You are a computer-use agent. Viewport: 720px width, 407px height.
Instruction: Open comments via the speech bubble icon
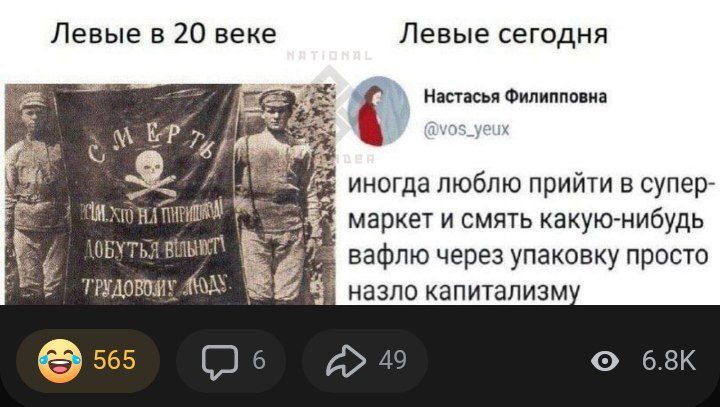(x=220, y=362)
